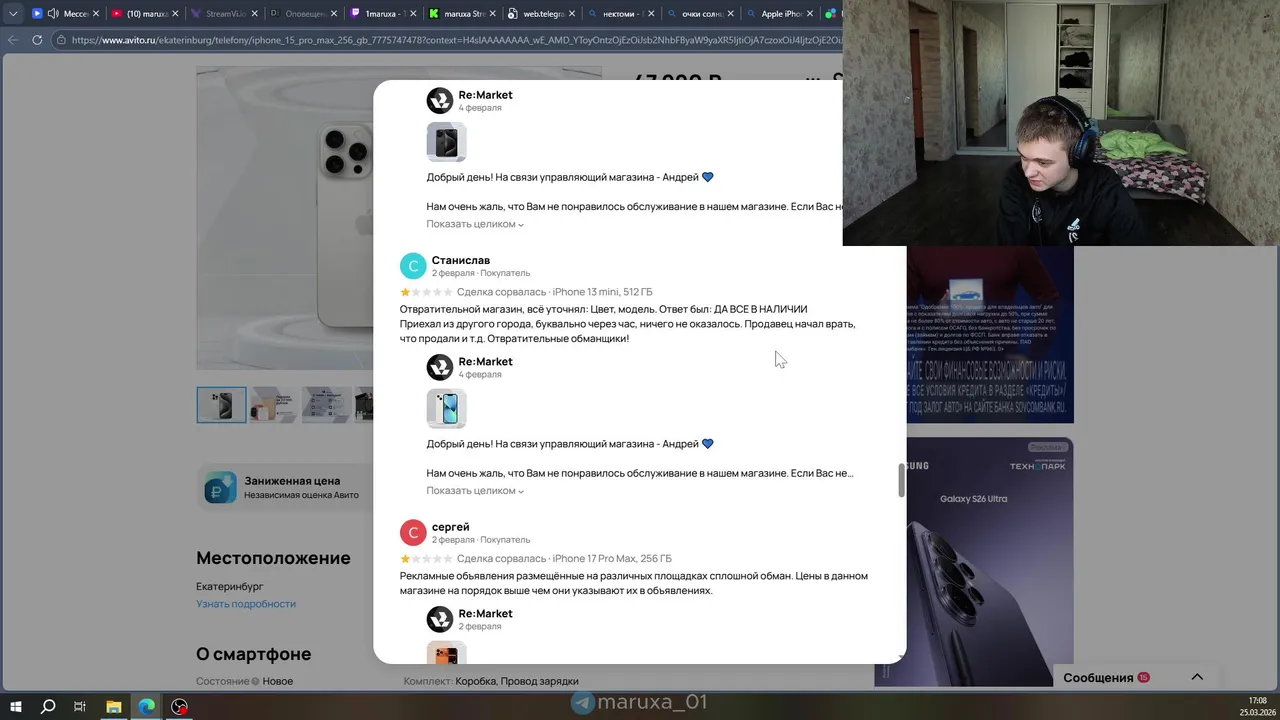Open Re:Market name under сергей's review
This screenshot has width=1280, height=720.
coord(485,613)
